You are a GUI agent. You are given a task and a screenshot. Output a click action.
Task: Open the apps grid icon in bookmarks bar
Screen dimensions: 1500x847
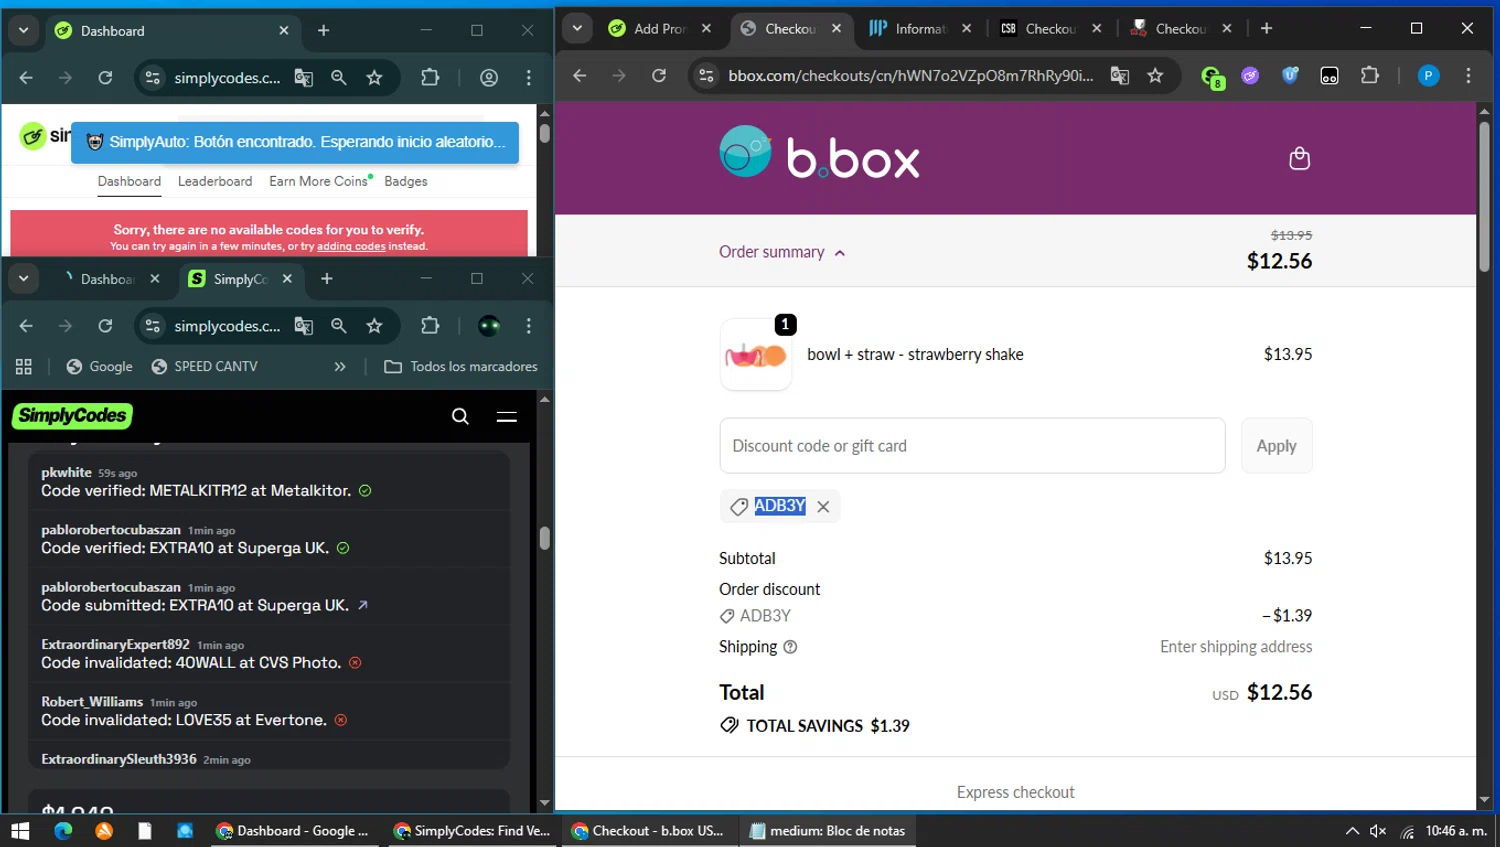click(24, 367)
